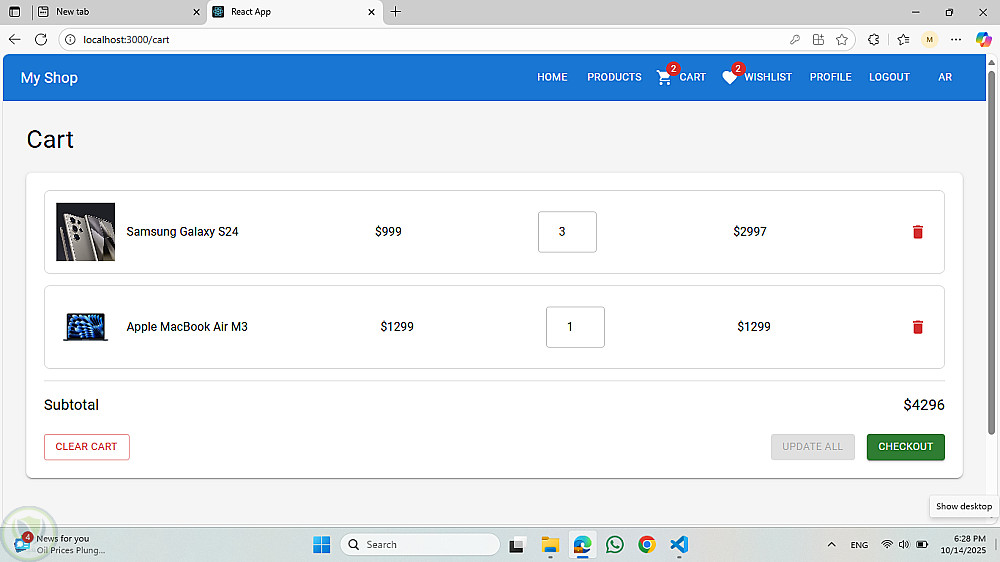Click the UPDATE ALL button
Viewport: 1000px width, 562px height.
[x=812, y=447]
